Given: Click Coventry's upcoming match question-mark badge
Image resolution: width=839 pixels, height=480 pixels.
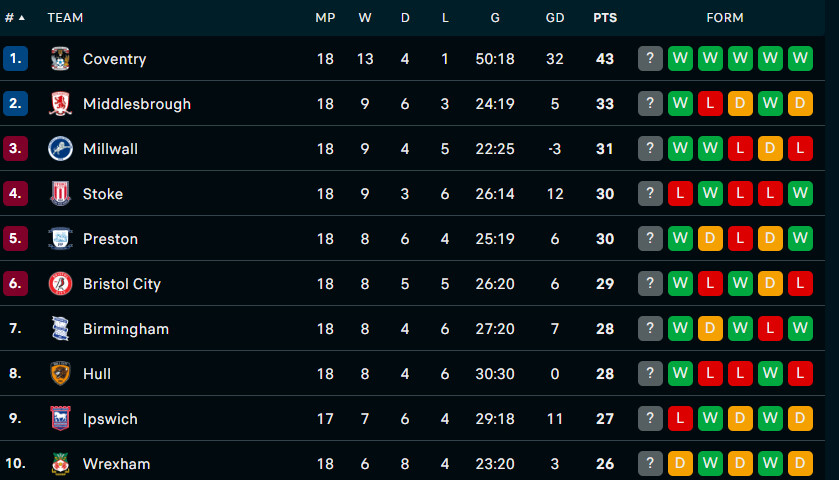Looking at the screenshot, I should tap(651, 59).
